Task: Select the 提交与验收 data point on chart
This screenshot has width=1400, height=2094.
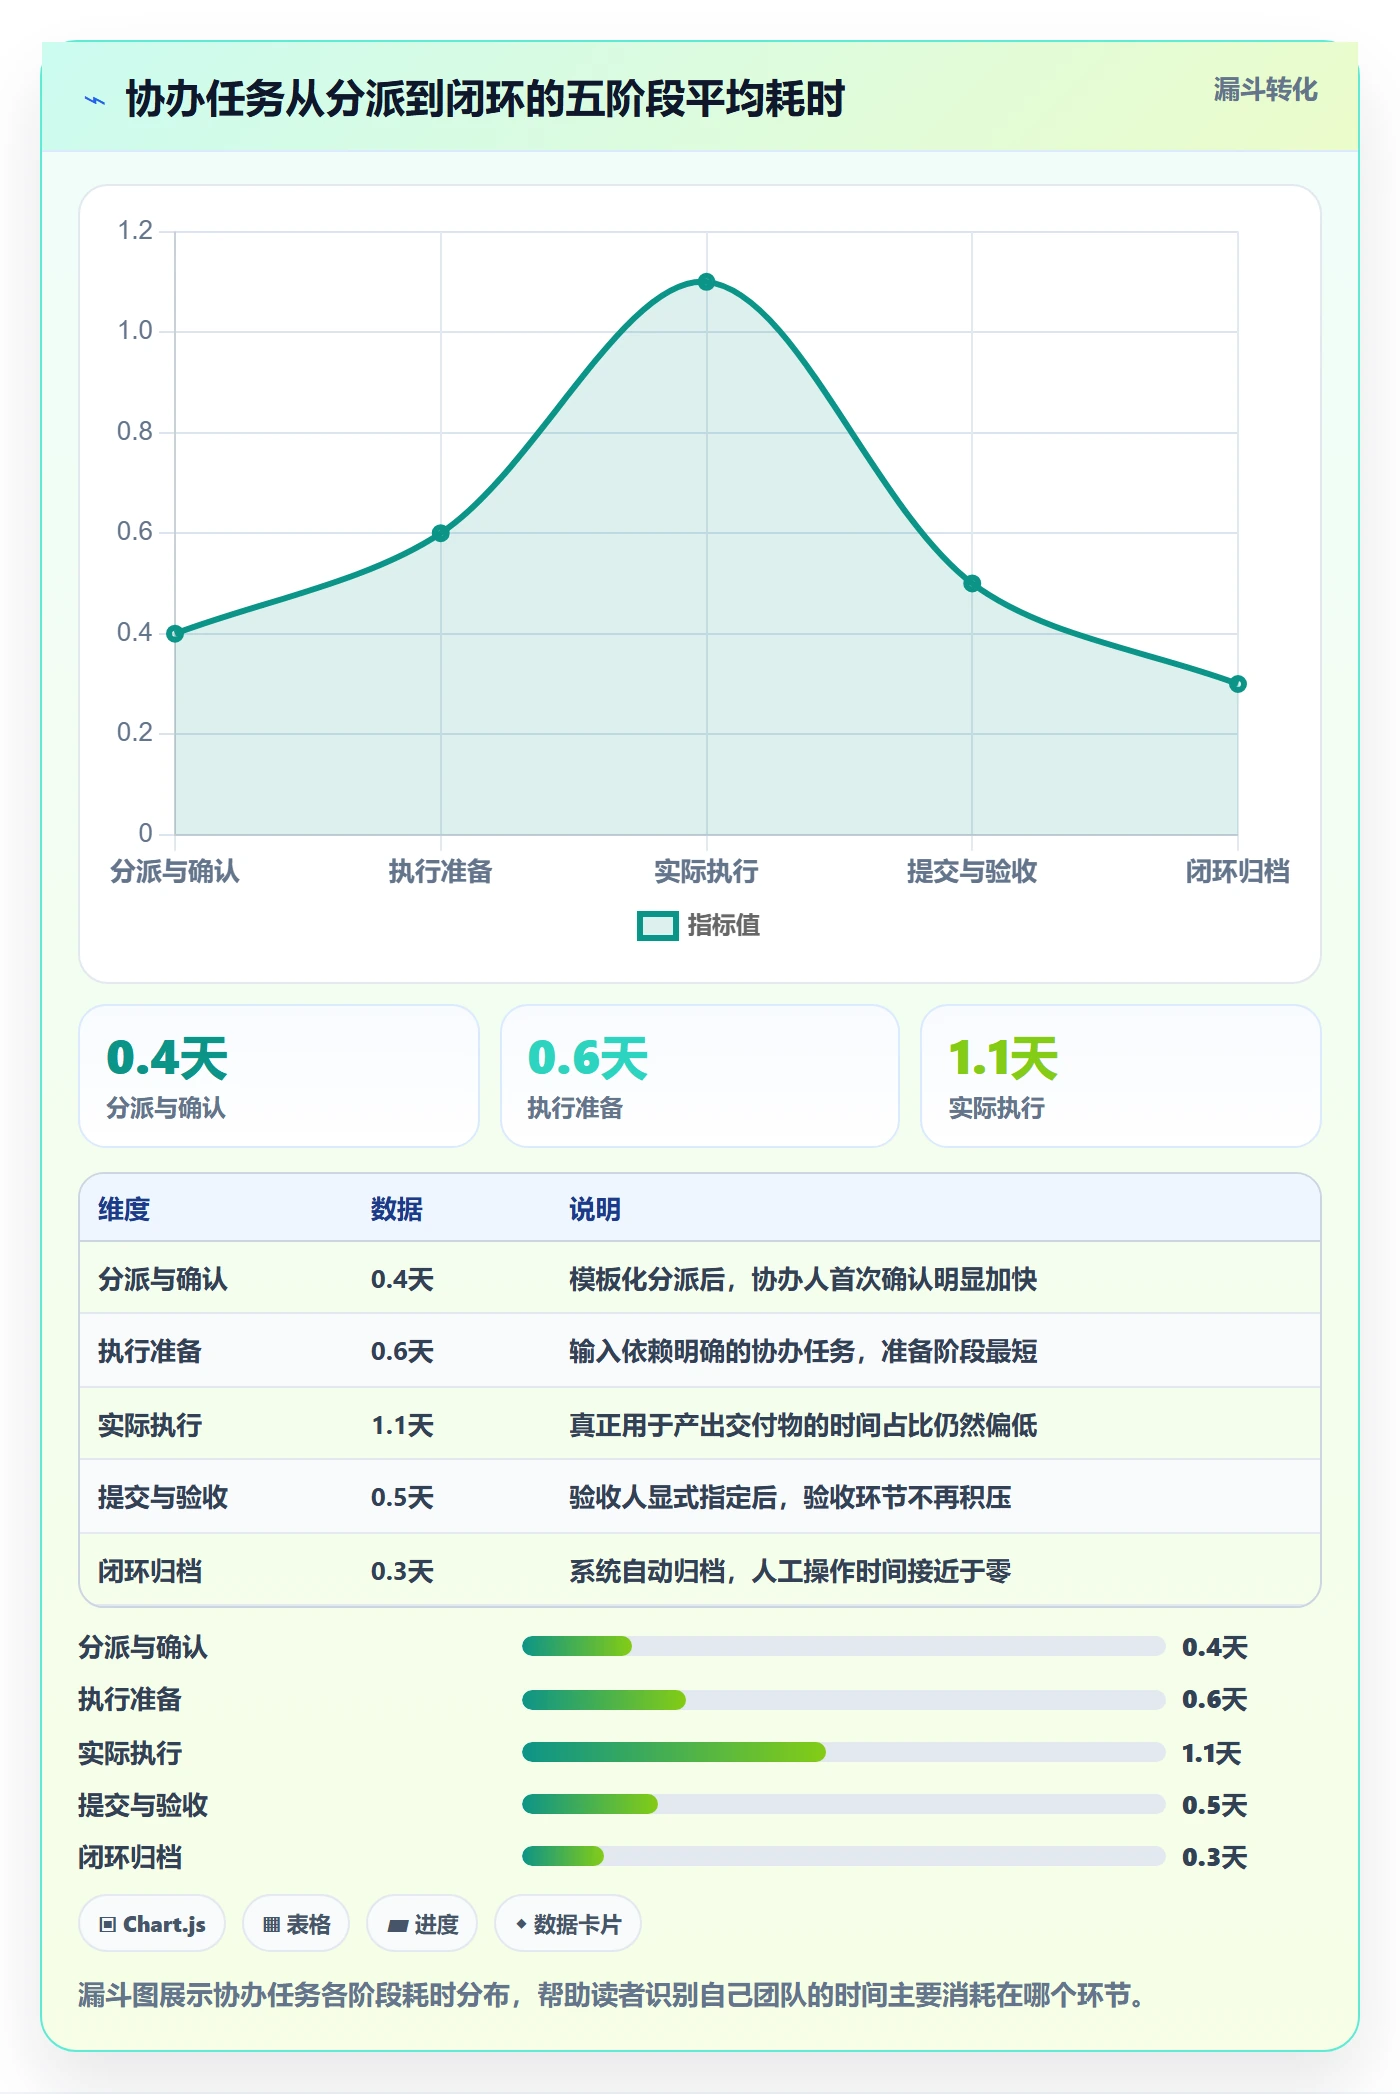Action: pyautogui.click(x=972, y=583)
